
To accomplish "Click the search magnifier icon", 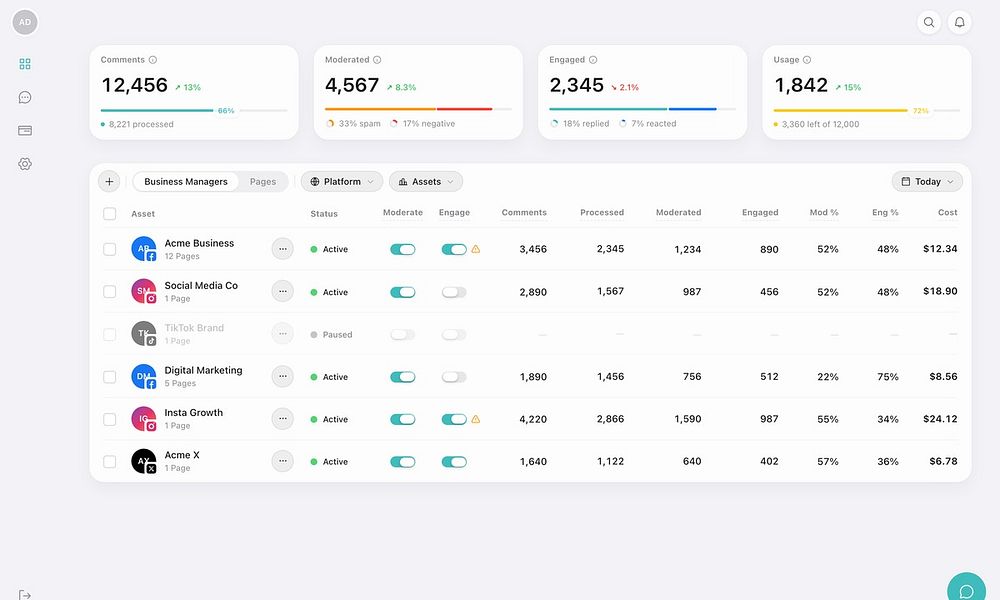I will pos(929,22).
